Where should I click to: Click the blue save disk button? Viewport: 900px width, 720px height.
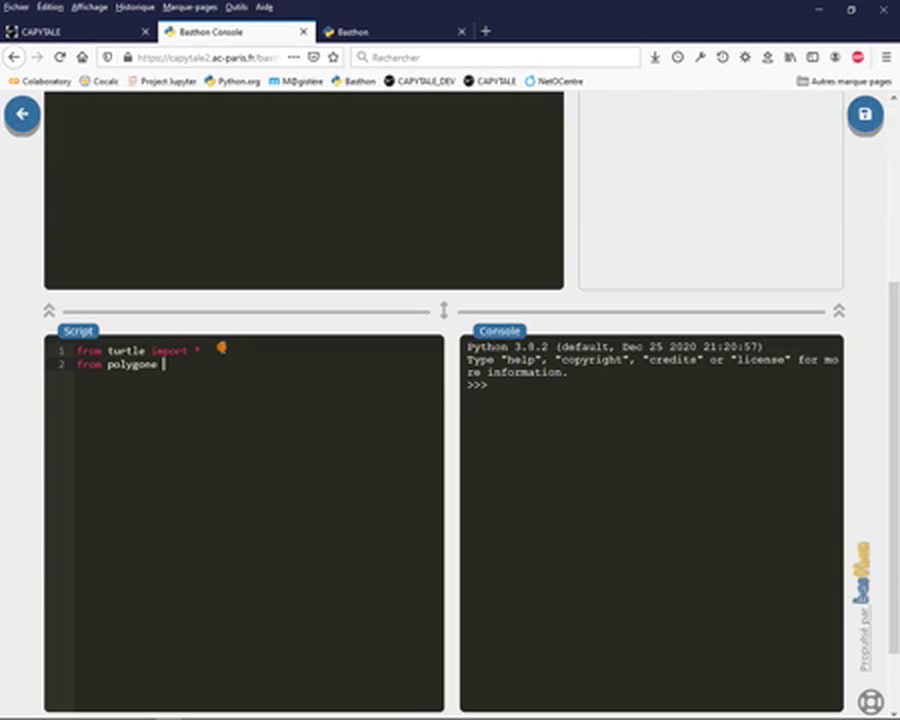pyautogui.click(x=865, y=115)
